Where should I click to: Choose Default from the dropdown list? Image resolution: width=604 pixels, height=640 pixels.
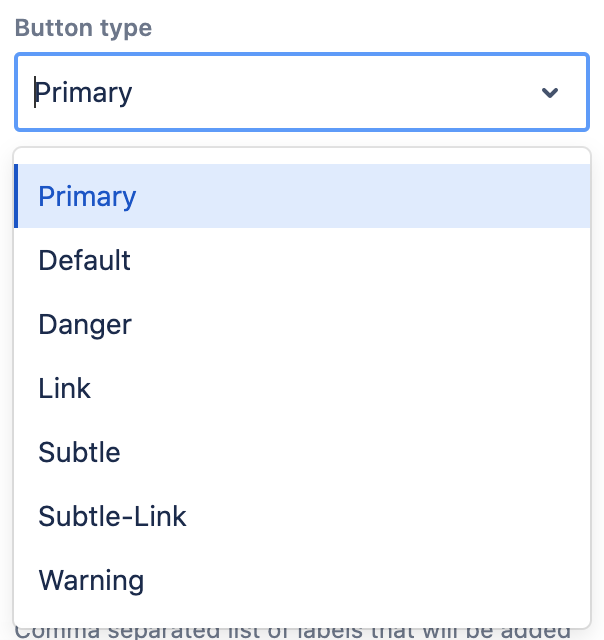(84, 260)
